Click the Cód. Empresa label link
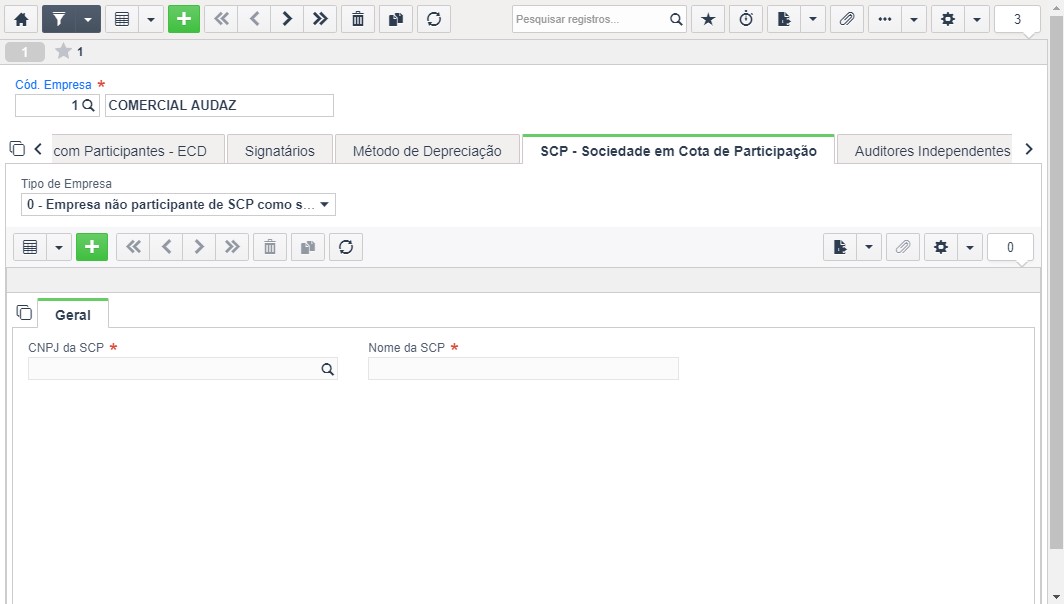The width and height of the screenshot is (1064, 604). [54, 85]
